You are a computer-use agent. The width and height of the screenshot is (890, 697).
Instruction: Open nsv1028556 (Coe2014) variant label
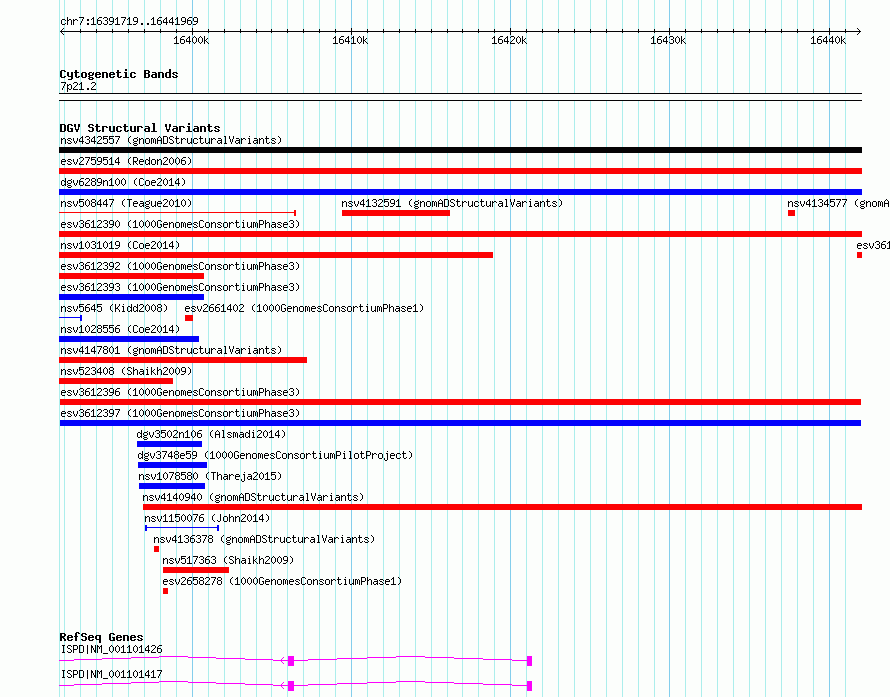pos(120,329)
